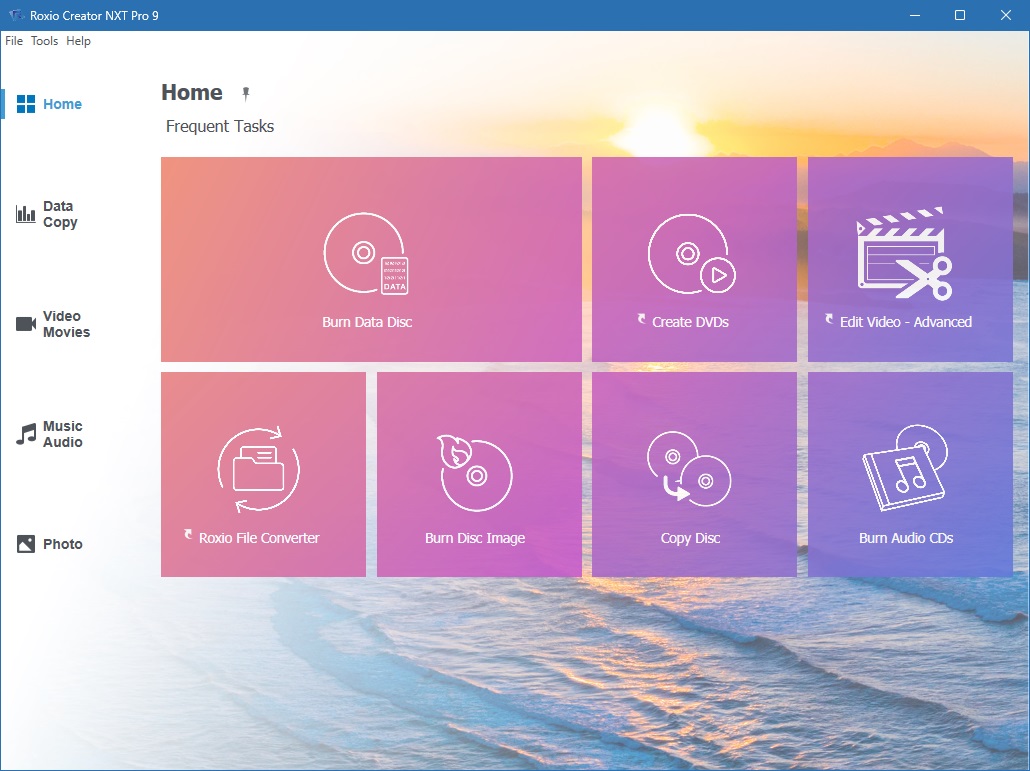Click the Video camera sidebar icon
Image resolution: width=1030 pixels, height=771 pixels.
26,324
